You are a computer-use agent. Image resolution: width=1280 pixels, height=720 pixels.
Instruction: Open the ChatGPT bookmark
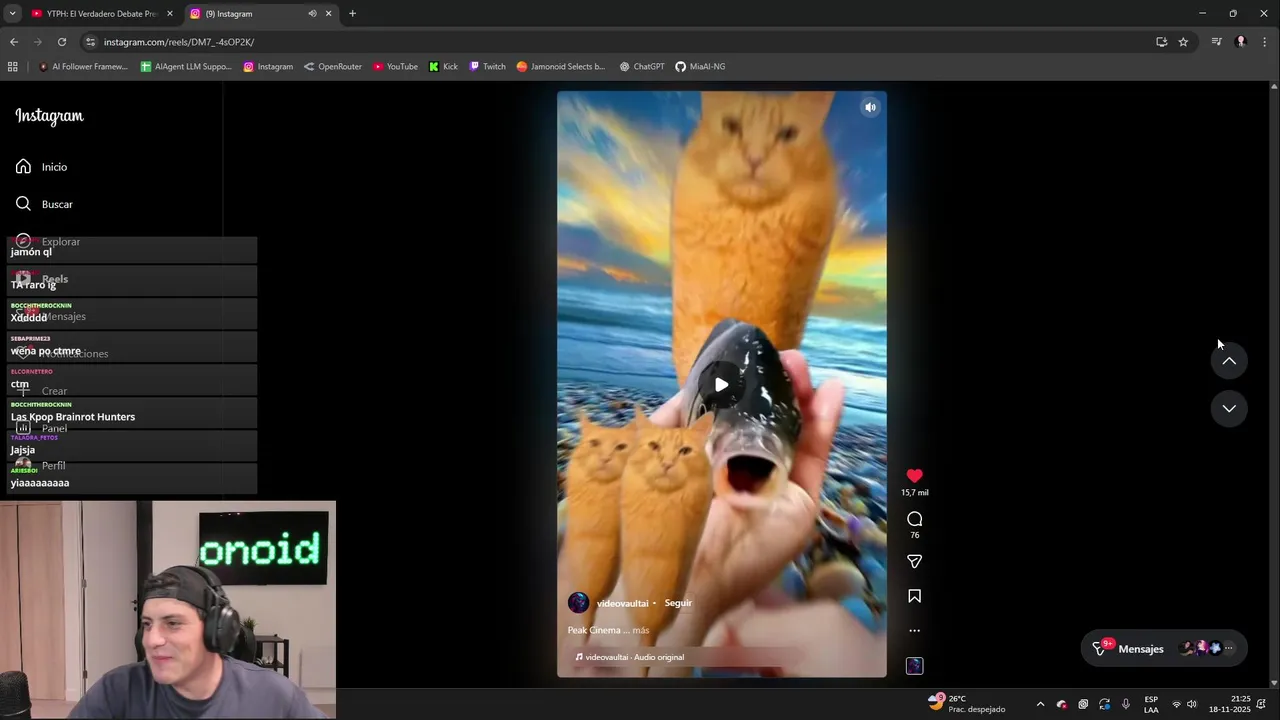click(642, 67)
